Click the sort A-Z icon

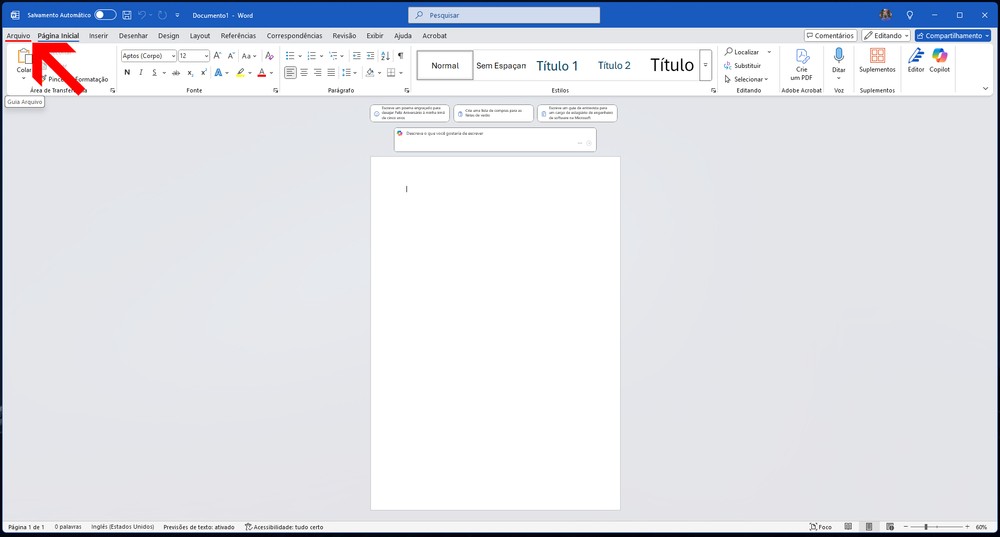coord(384,56)
